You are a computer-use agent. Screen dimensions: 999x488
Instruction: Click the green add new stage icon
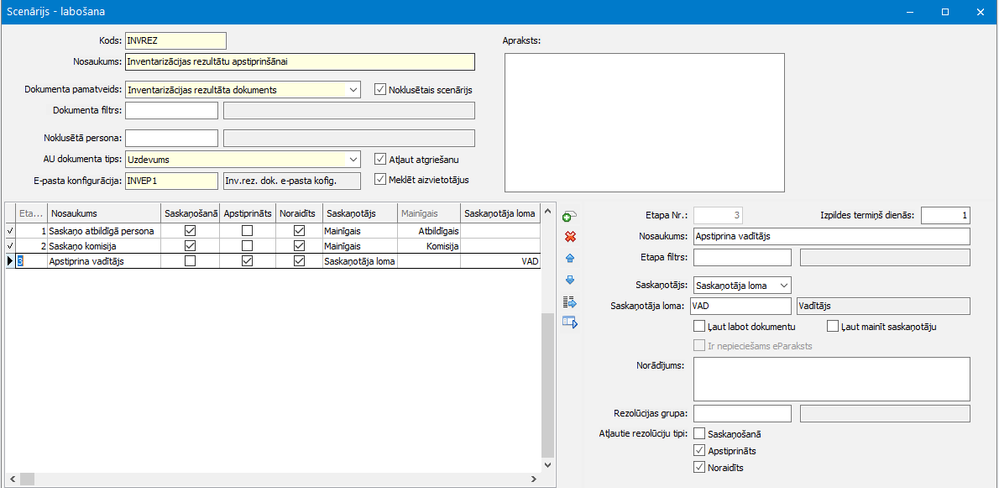point(570,215)
